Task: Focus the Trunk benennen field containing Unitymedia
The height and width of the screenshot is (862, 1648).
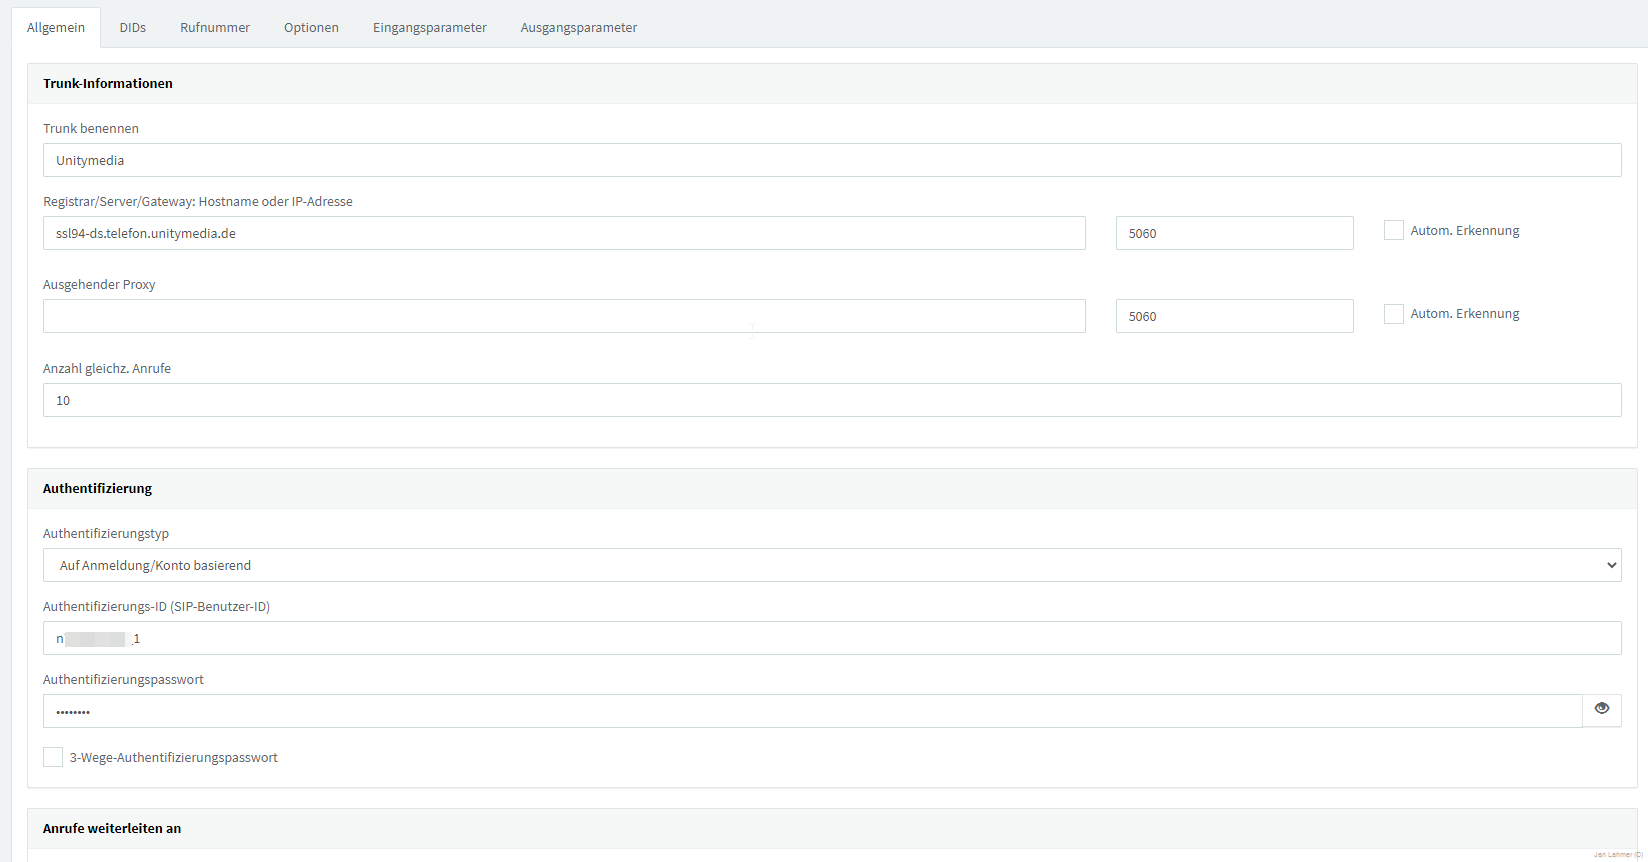Action: pos(831,160)
